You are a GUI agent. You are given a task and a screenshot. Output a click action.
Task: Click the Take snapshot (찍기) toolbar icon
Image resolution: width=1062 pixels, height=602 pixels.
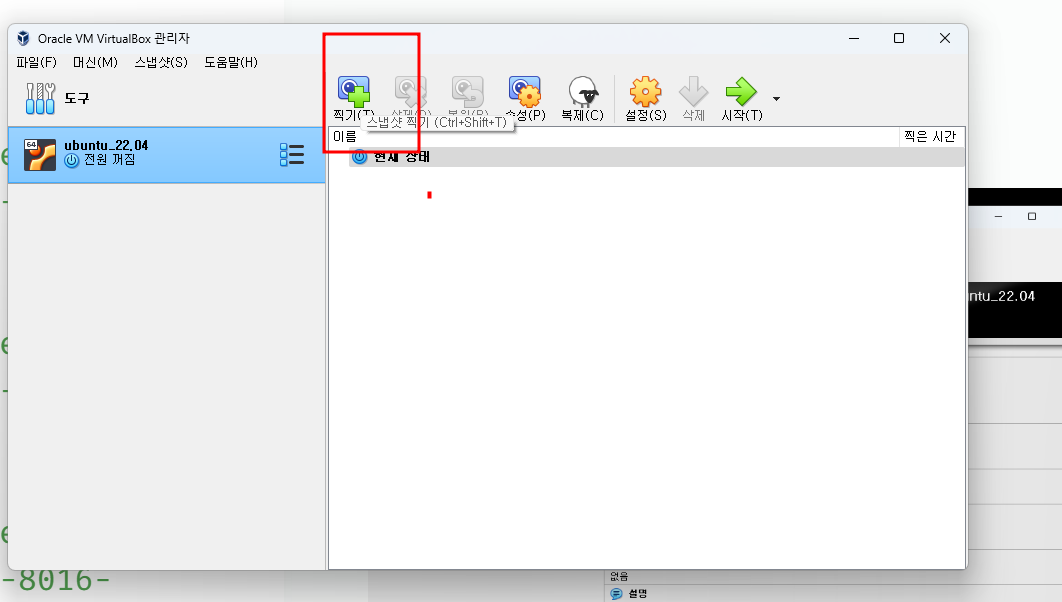point(354,92)
